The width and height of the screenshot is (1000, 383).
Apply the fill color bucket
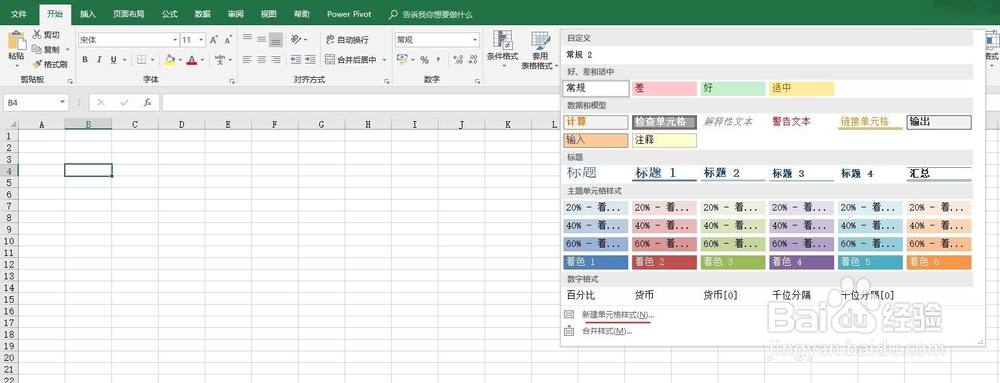(170, 59)
